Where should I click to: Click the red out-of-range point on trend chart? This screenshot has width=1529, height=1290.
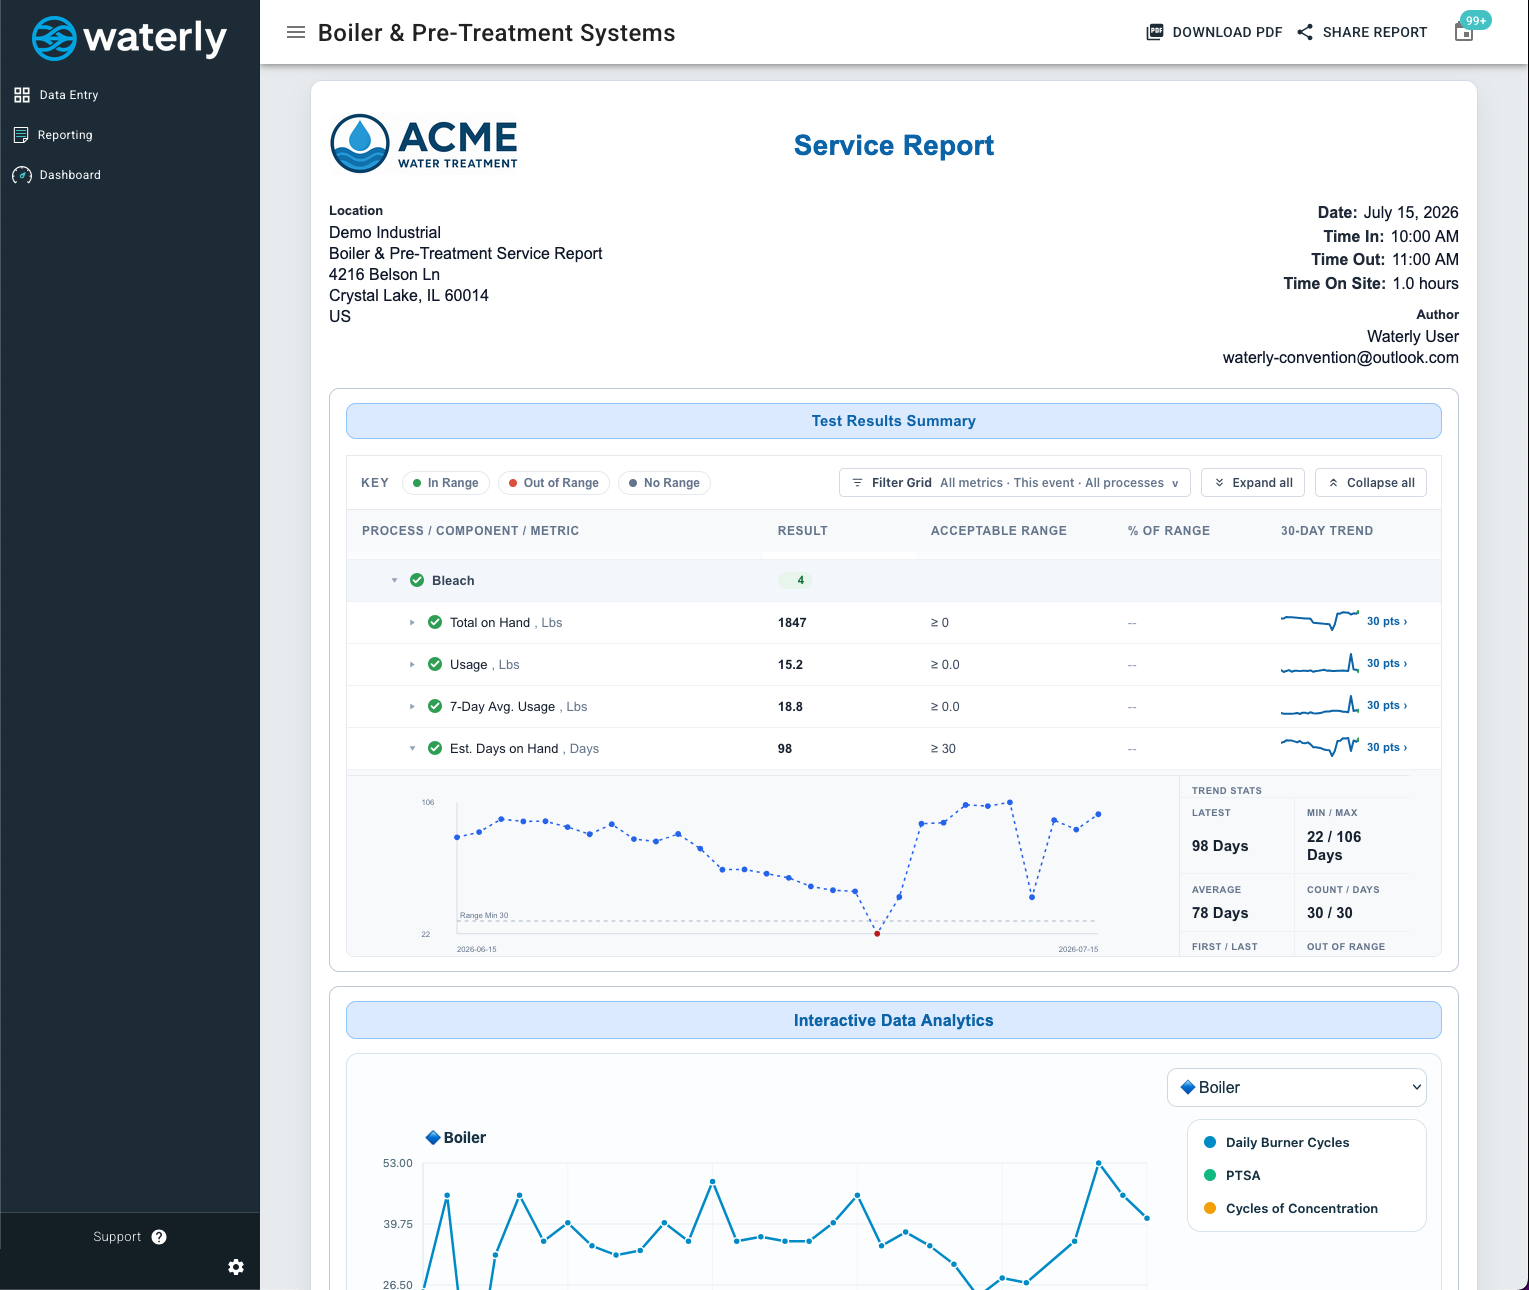[x=877, y=933]
